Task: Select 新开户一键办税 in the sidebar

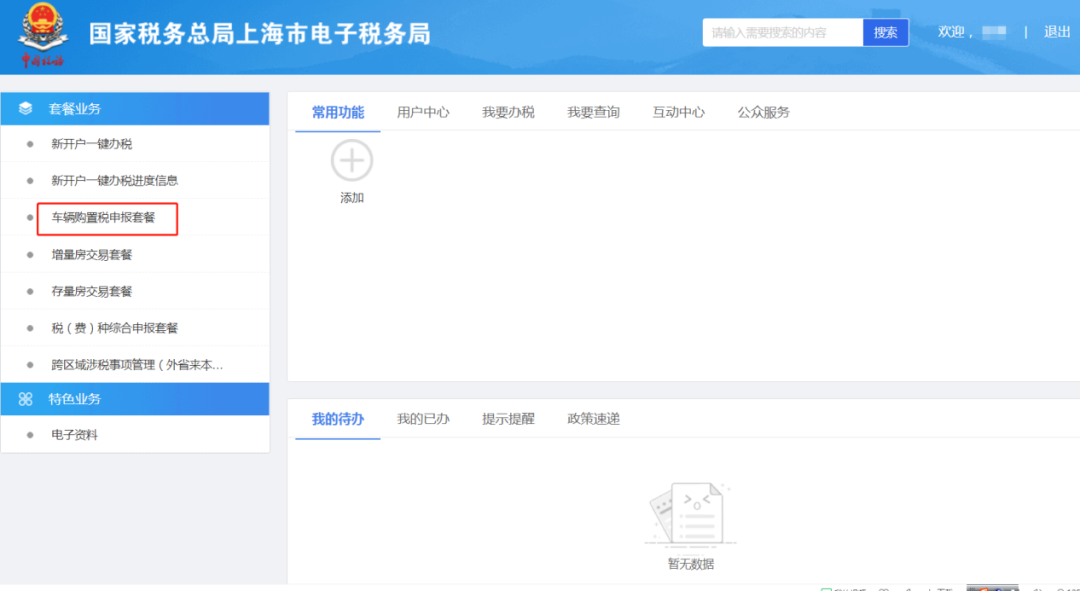Action: [x=92, y=144]
